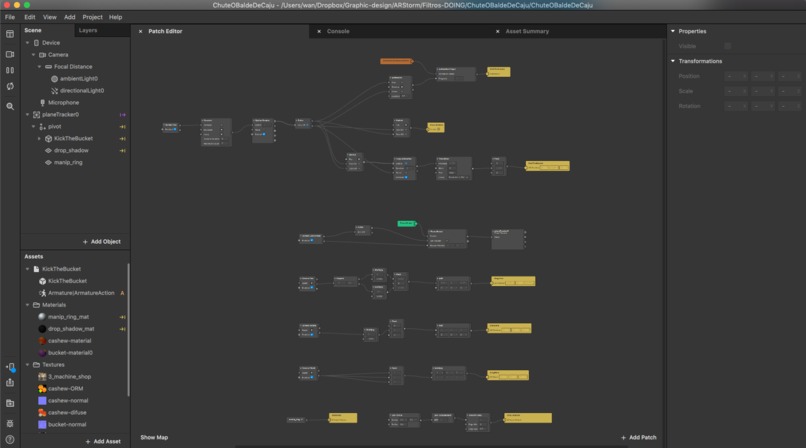Select the Camera object in Scene

(x=58, y=54)
